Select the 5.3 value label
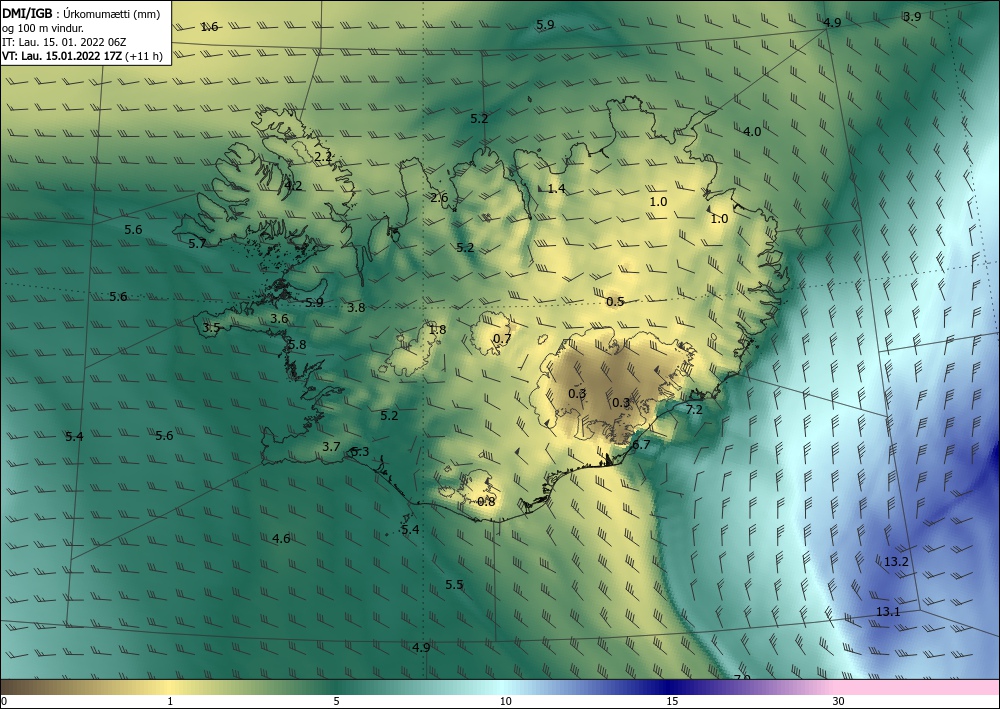The height and width of the screenshot is (709, 1000). click(x=360, y=452)
